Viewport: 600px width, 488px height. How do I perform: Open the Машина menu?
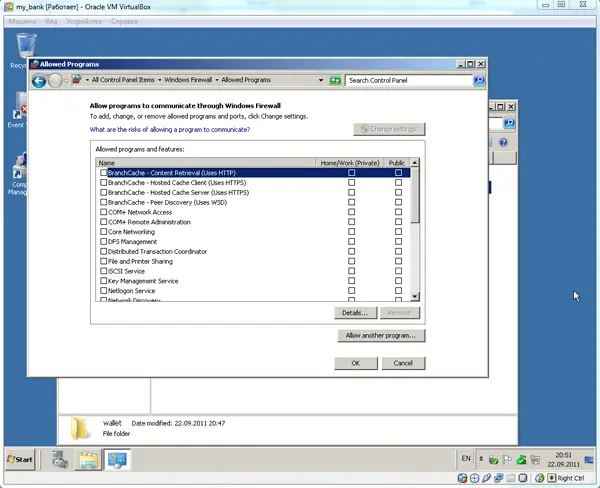pos(22,21)
